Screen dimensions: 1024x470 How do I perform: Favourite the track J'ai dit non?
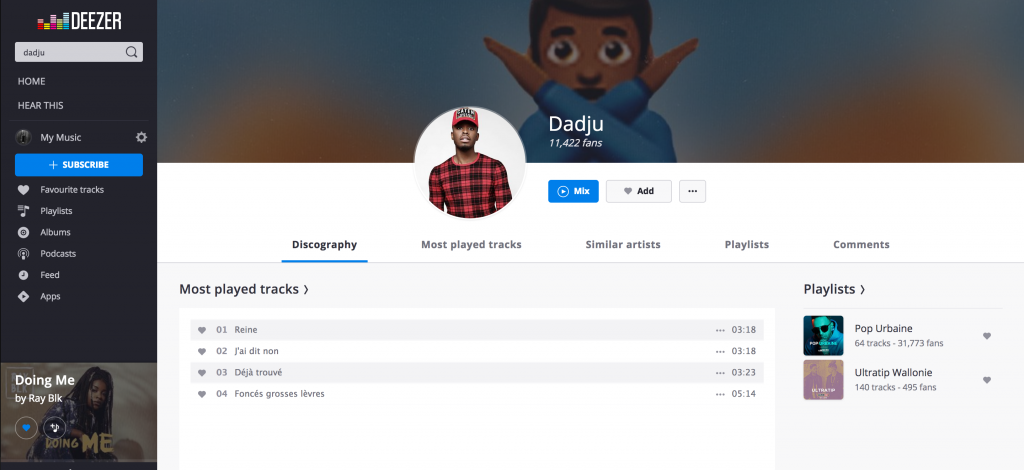[x=202, y=351]
